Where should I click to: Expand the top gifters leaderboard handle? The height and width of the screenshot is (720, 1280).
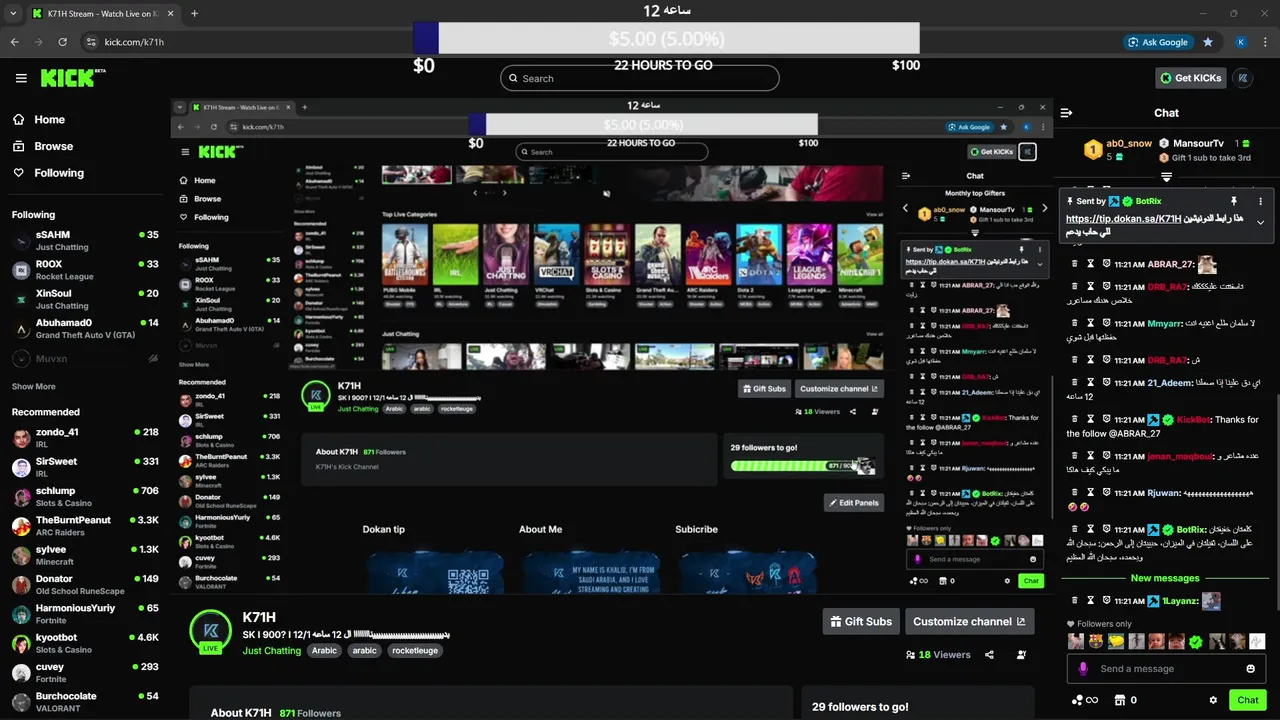(x=1166, y=177)
